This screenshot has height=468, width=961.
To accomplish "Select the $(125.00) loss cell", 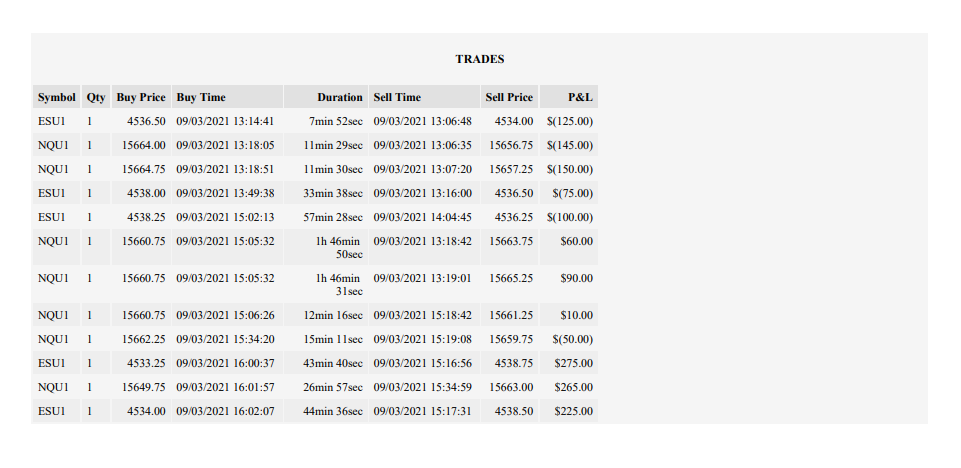I will tap(569, 121).
